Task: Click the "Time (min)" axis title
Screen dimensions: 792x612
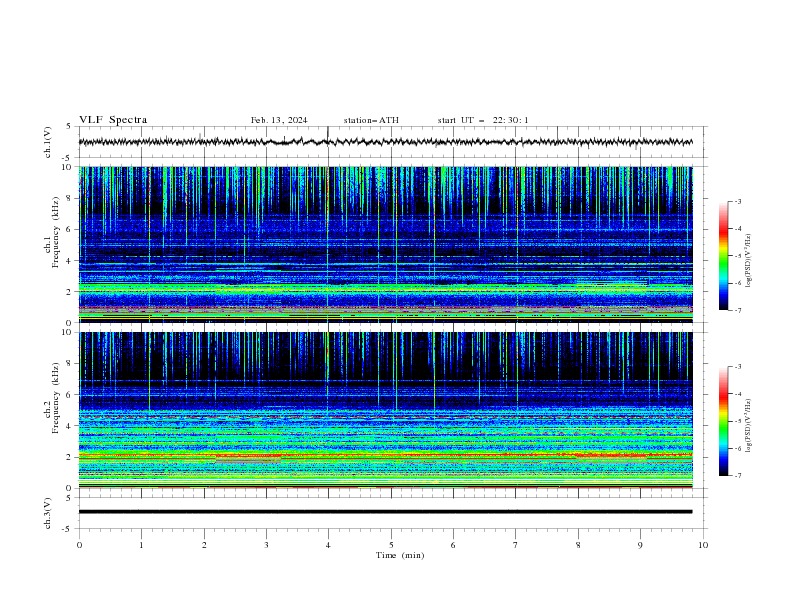Action: 400,555
